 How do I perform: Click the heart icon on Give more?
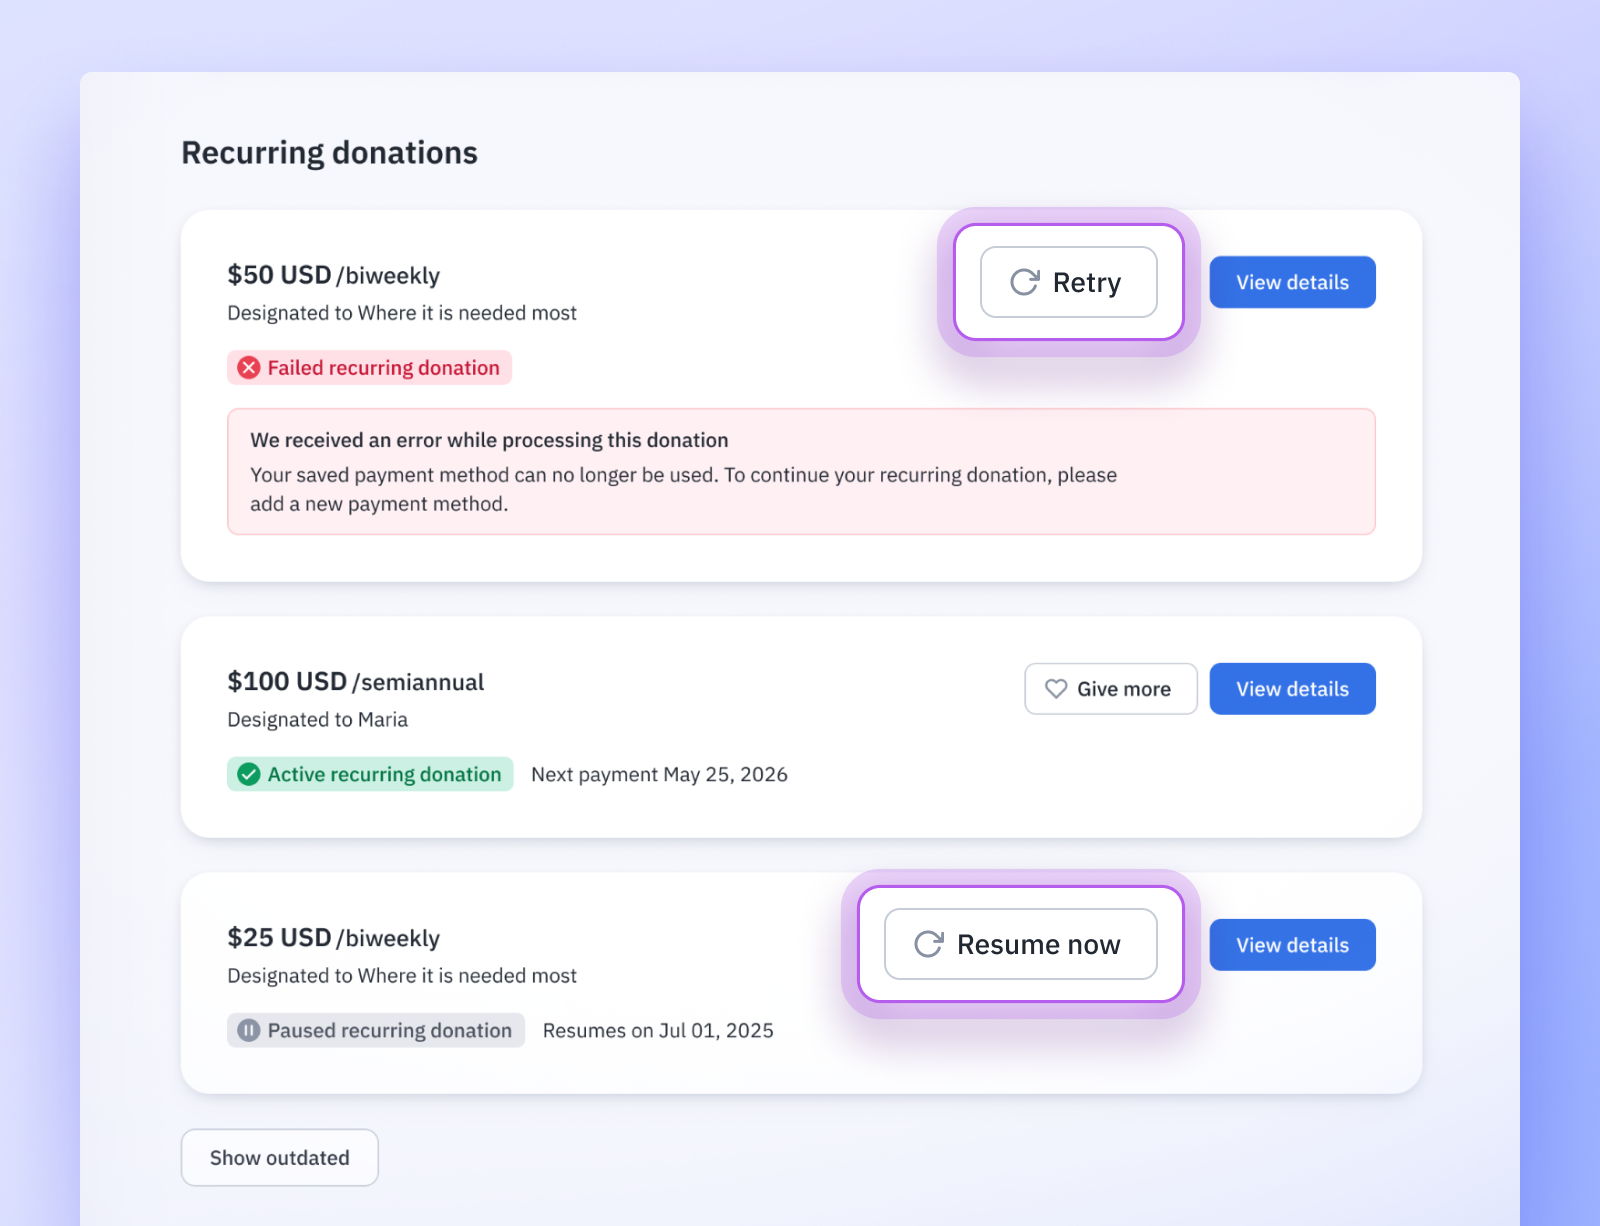coord(1055,689)
